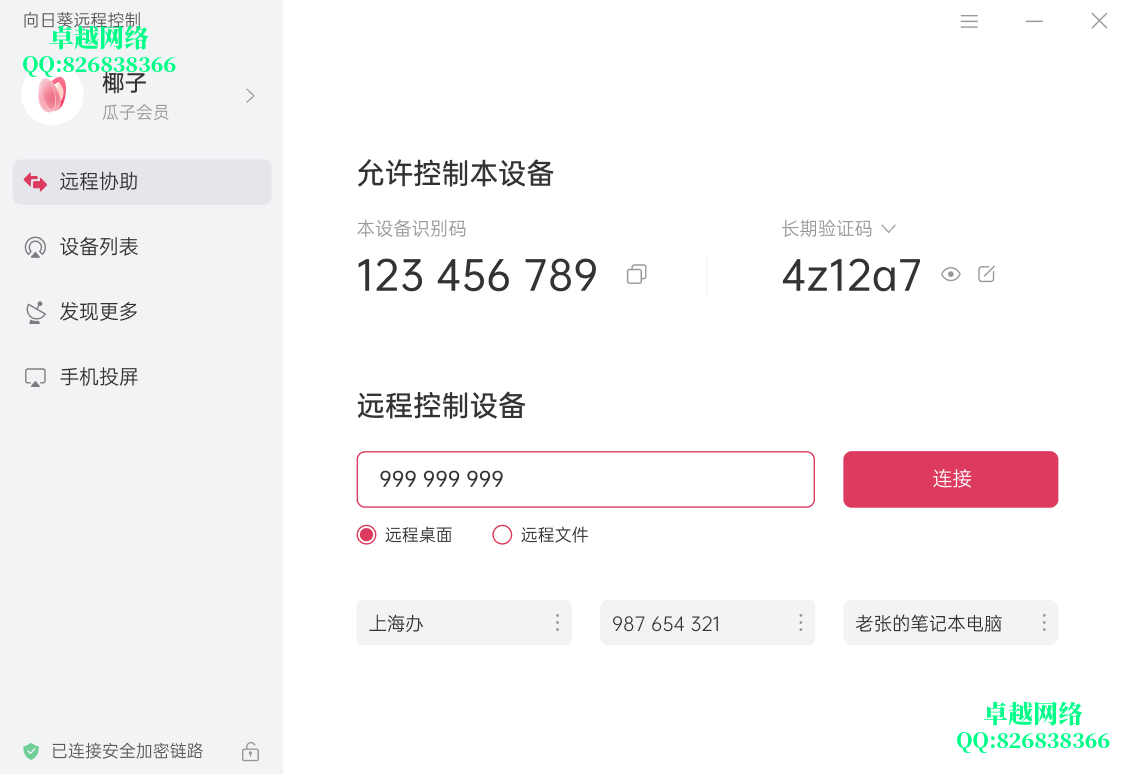Click the 椰子 profile avatar
Screen dimensions: 1132x774
[52, 95]
